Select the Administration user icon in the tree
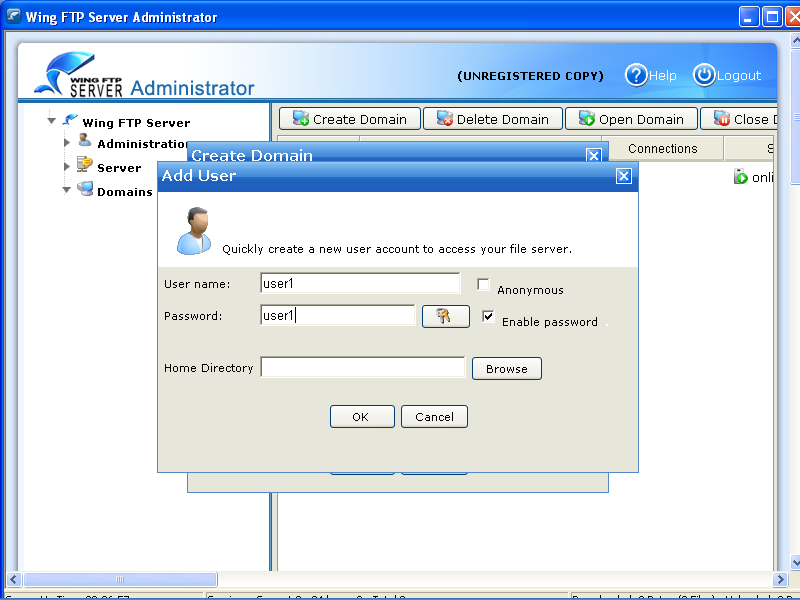Viewport: 800px width, 600px height. click(84, 140)
